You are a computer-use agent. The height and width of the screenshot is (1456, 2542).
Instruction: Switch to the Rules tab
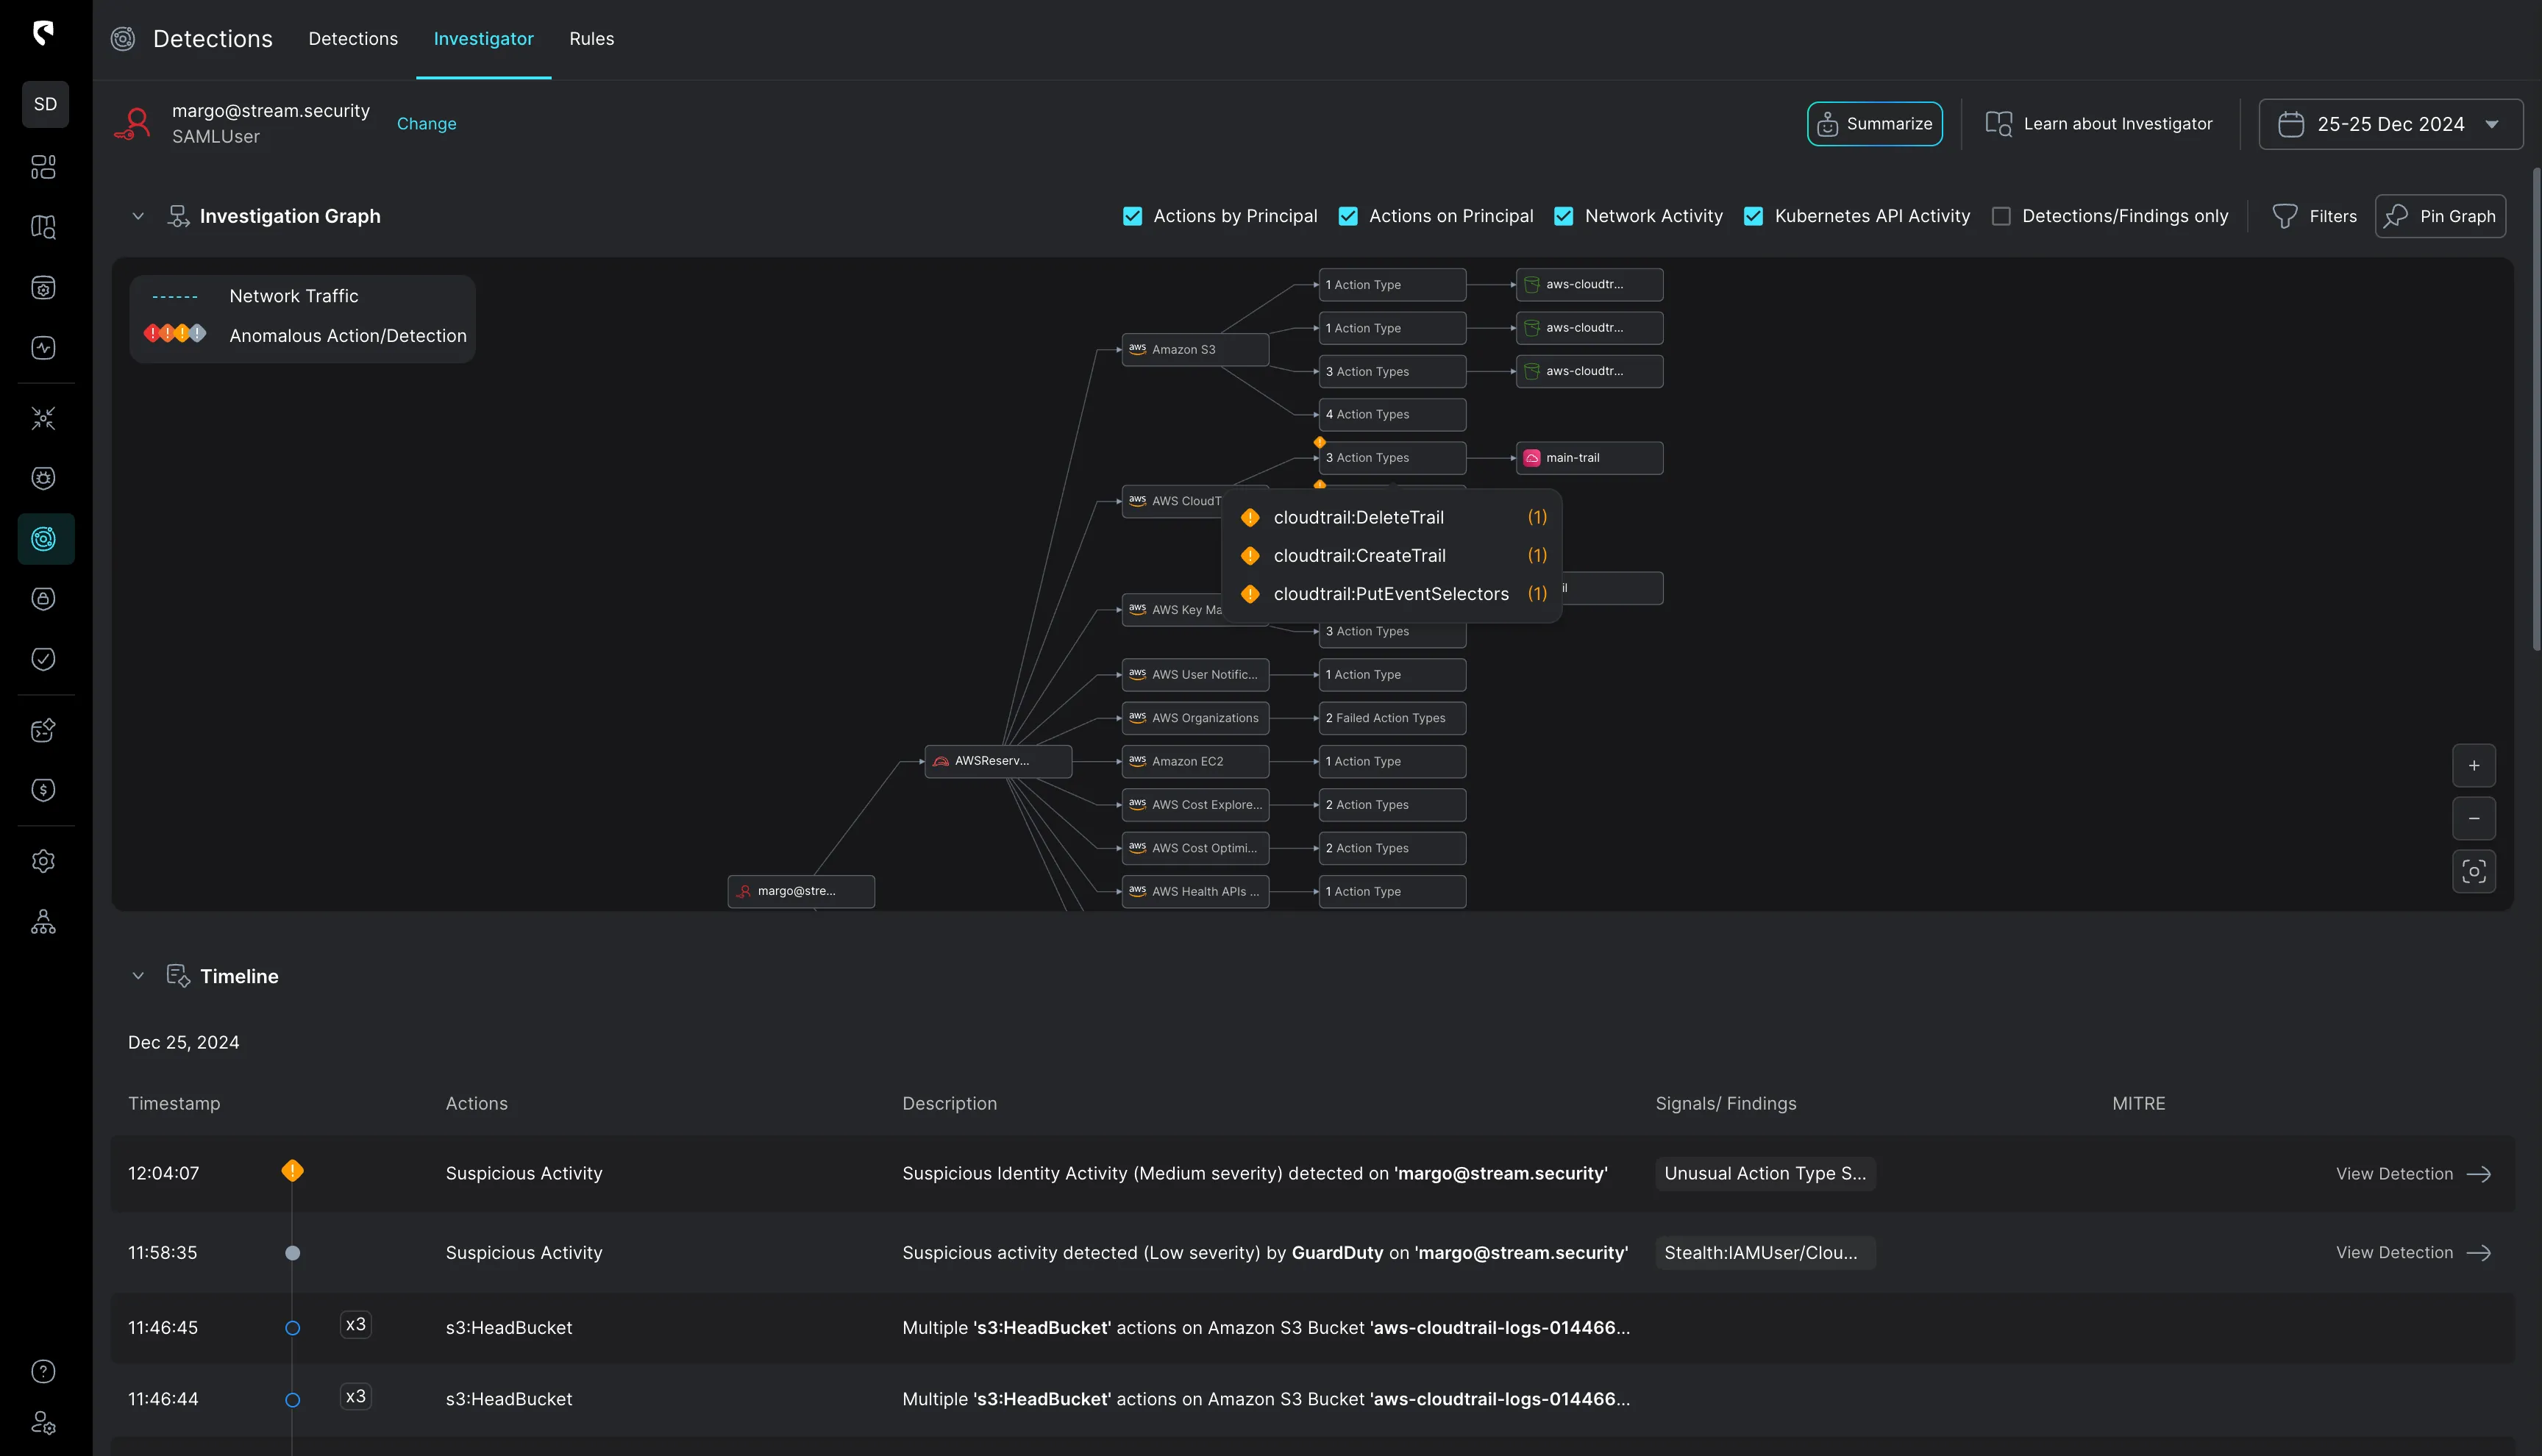[x=592, y=39]
